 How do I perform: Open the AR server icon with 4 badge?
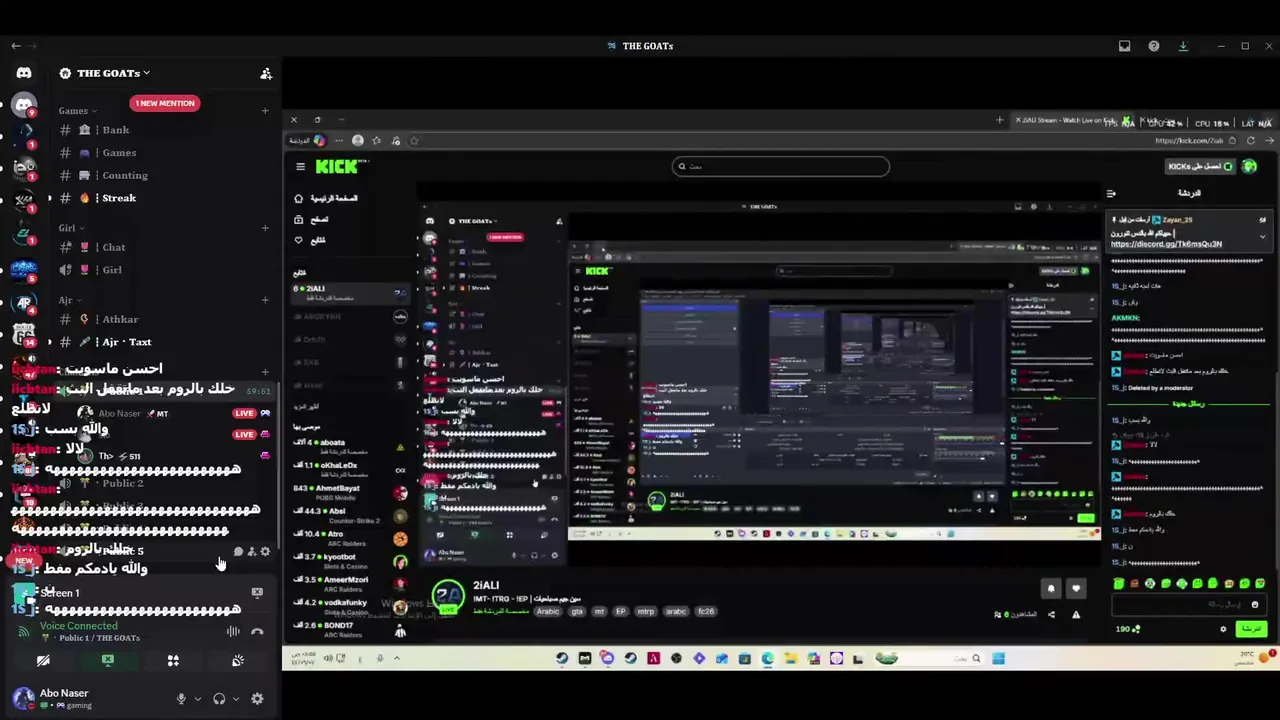coord(24,303)
